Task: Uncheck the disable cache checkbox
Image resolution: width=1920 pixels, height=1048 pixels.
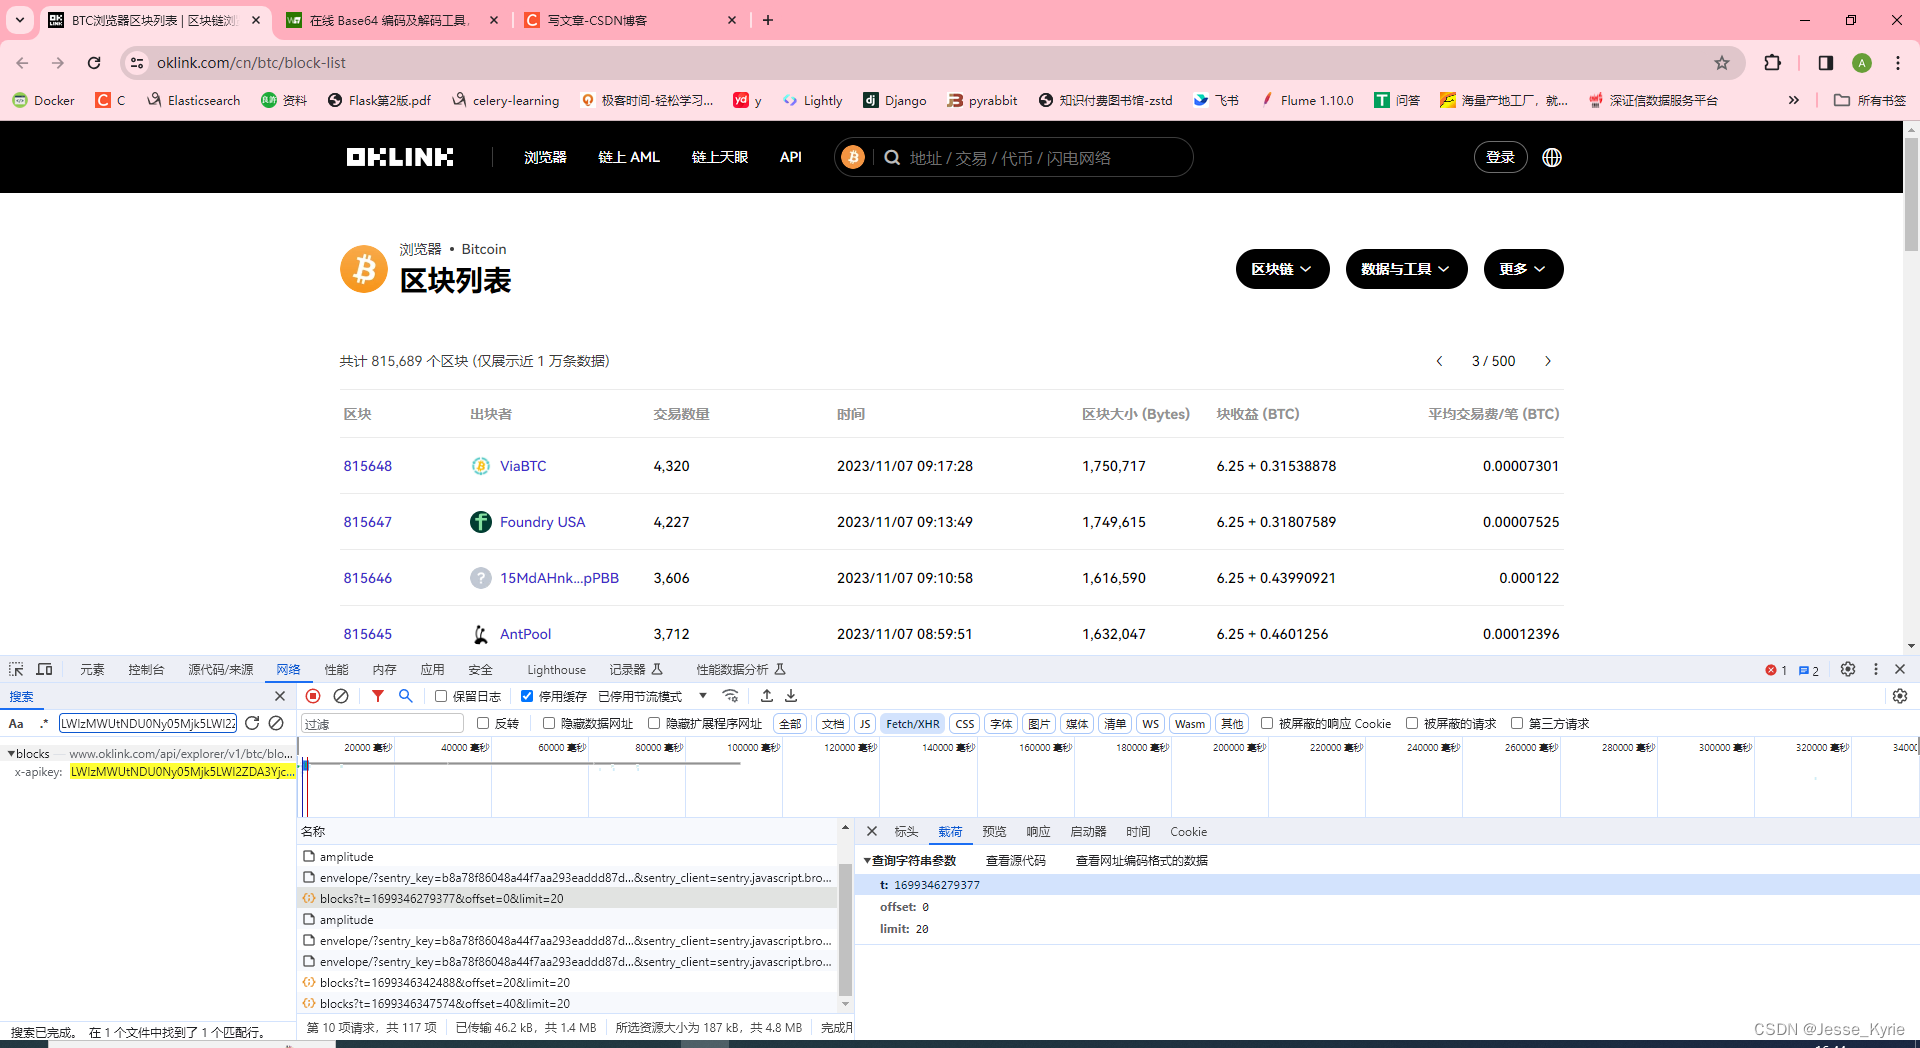Action: click(x=527, y=696)
